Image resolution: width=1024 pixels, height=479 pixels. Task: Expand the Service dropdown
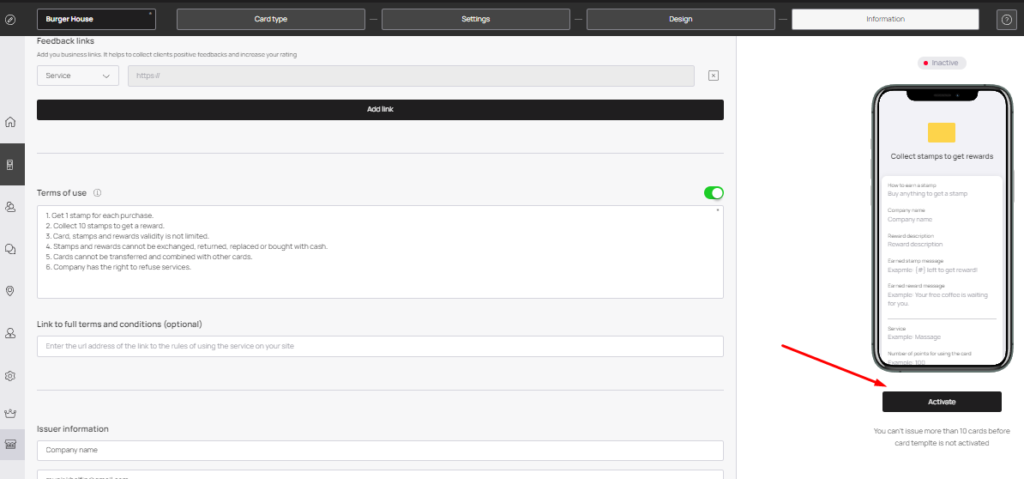tap(78, 76)
